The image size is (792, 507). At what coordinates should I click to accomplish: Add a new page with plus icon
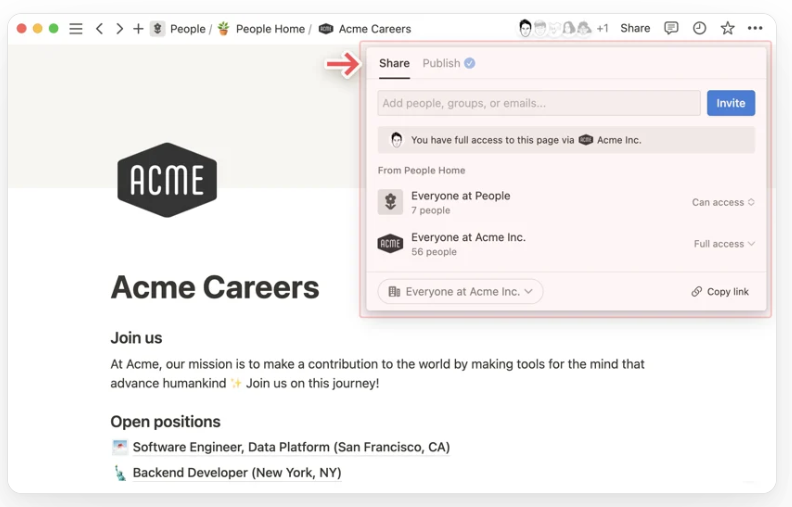pos(138,29)
